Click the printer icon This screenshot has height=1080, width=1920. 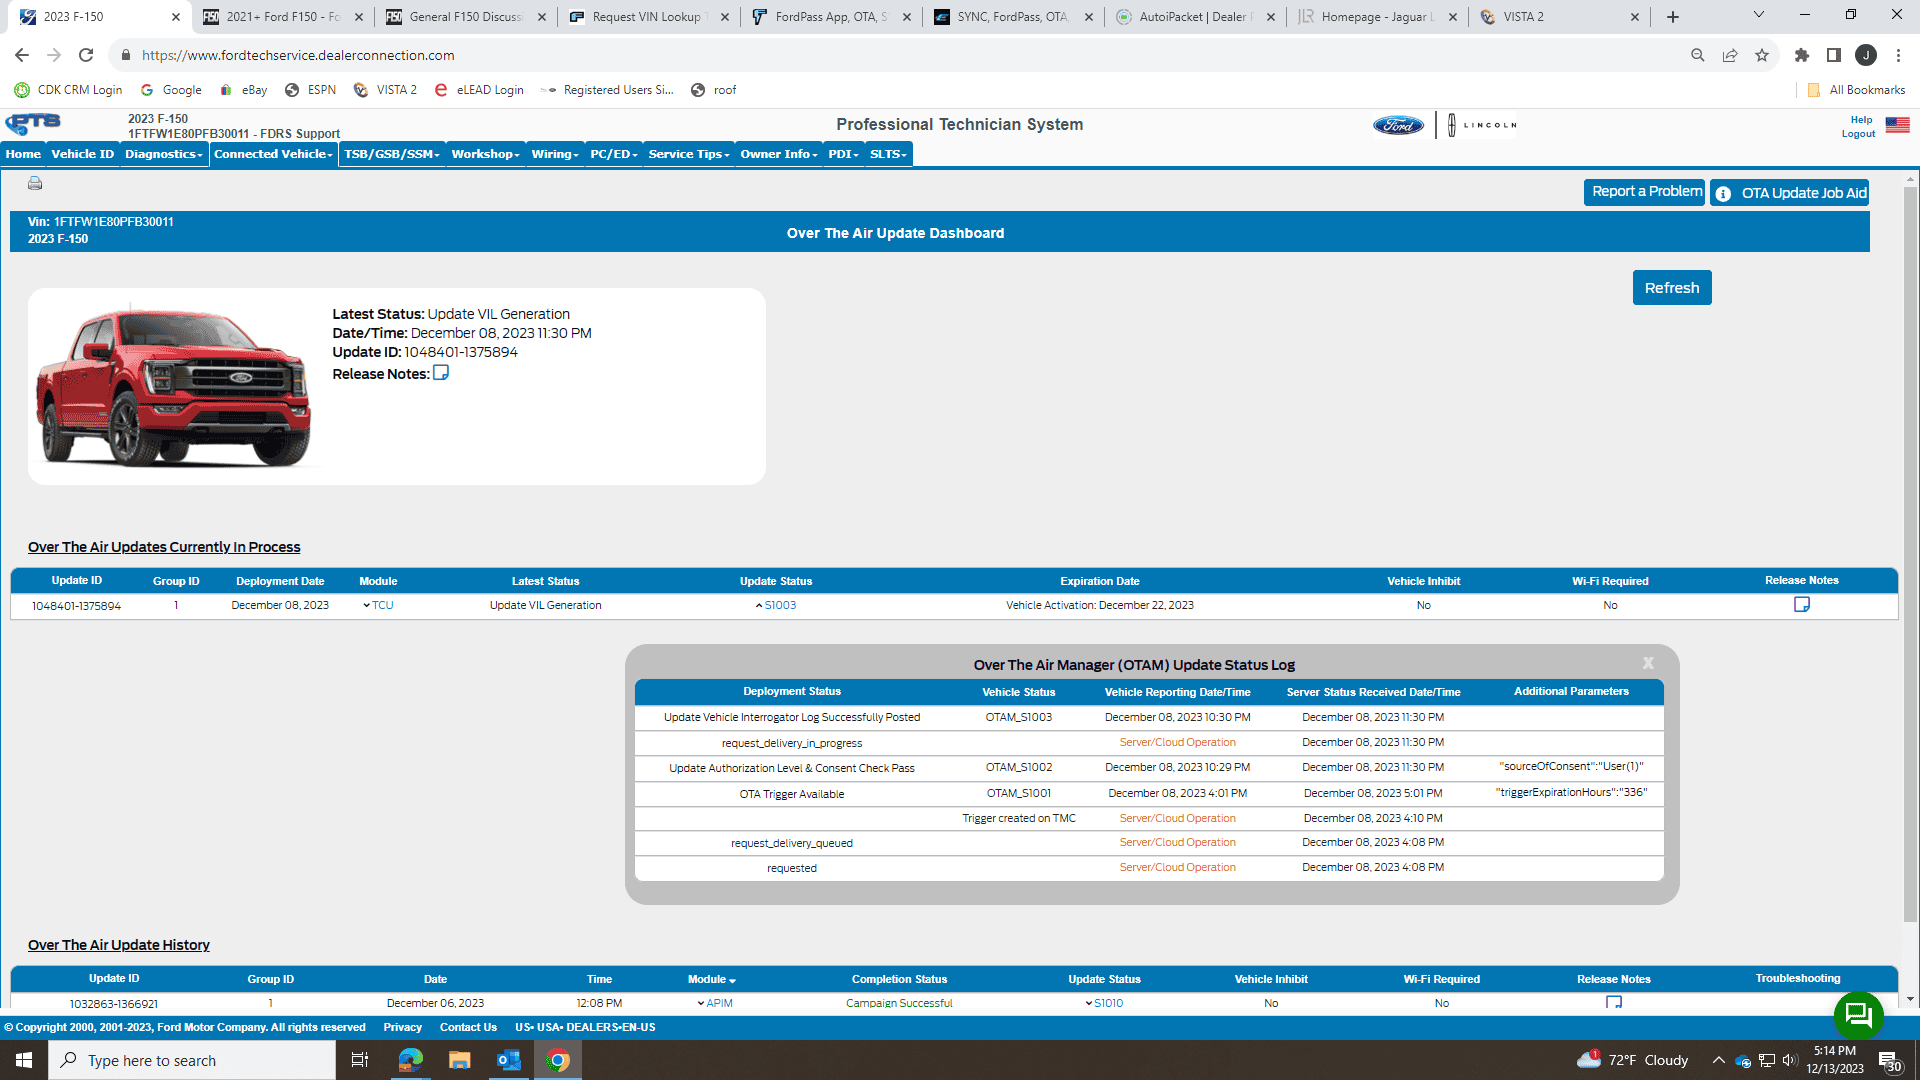pyautogui.click(x=35, y=183)
